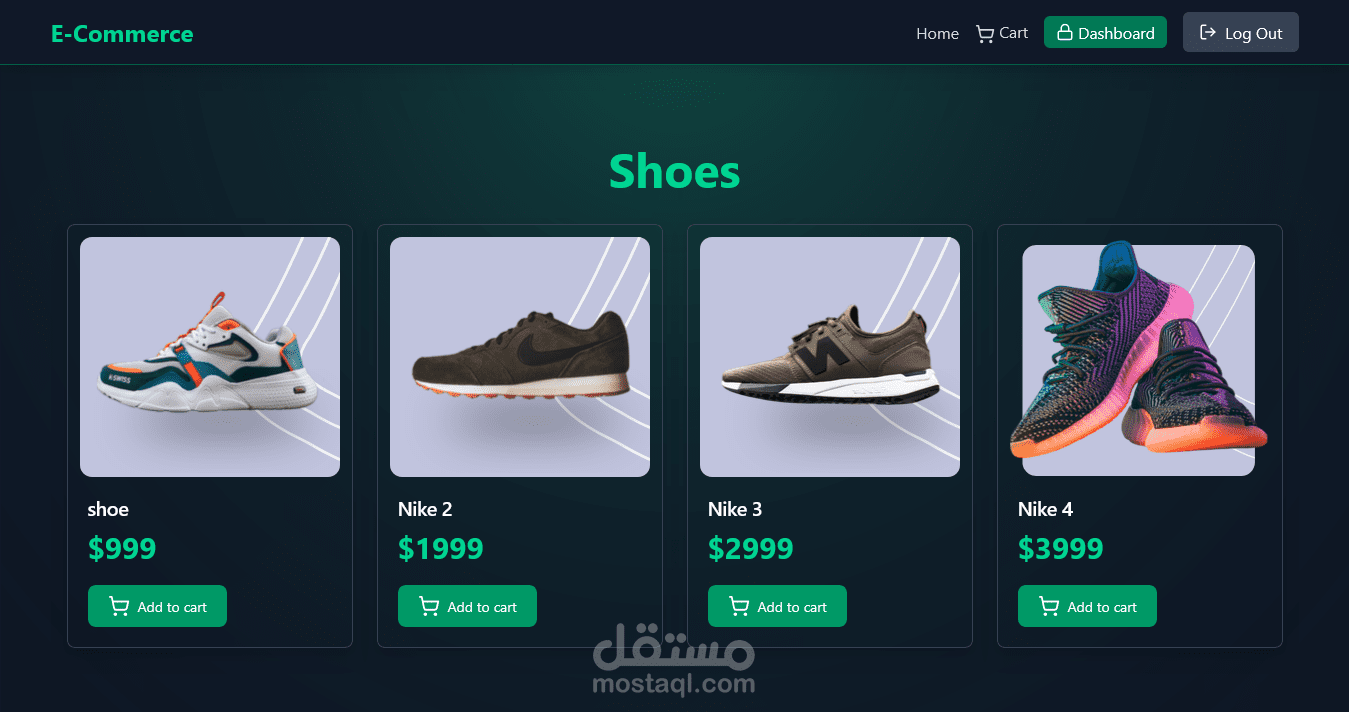
Task: Add Nike 2 to the cart
Action: [x=467, y=606]
